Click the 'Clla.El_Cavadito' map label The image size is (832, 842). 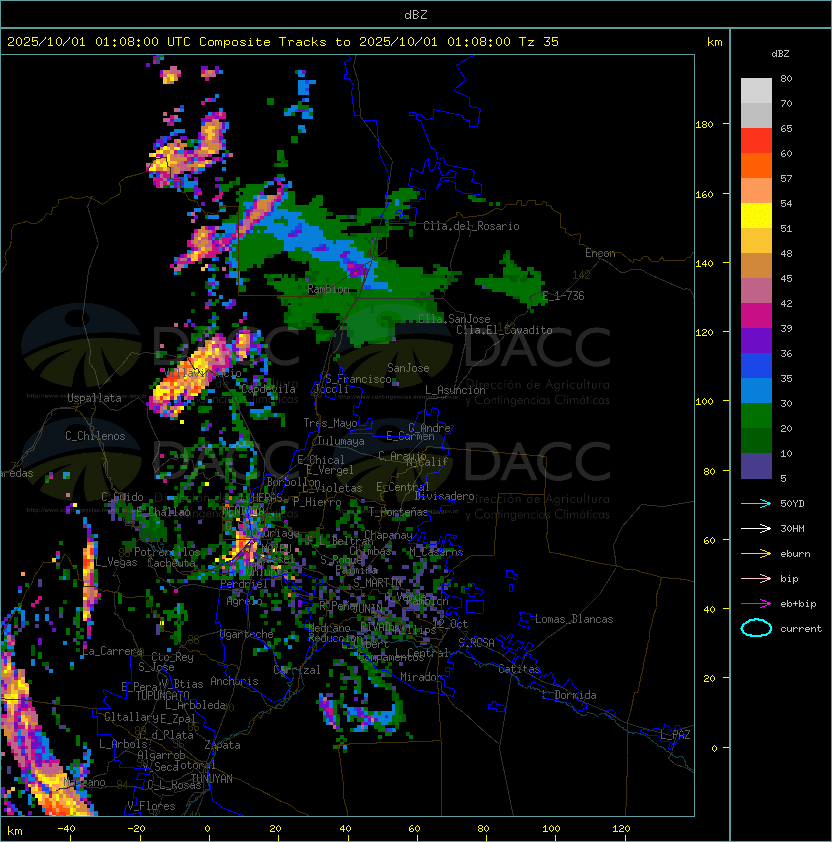504,330
